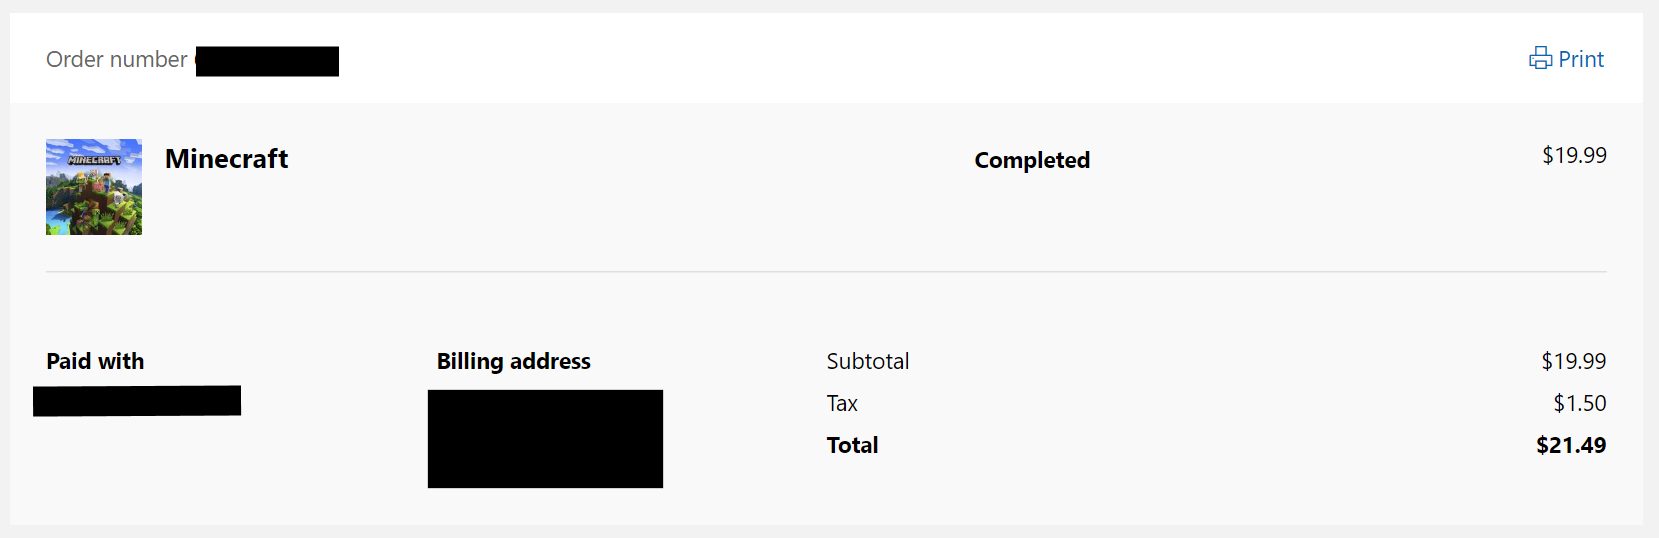
Task: Select the $19.99 item price beside Completed
Action: coord(1574,155)
